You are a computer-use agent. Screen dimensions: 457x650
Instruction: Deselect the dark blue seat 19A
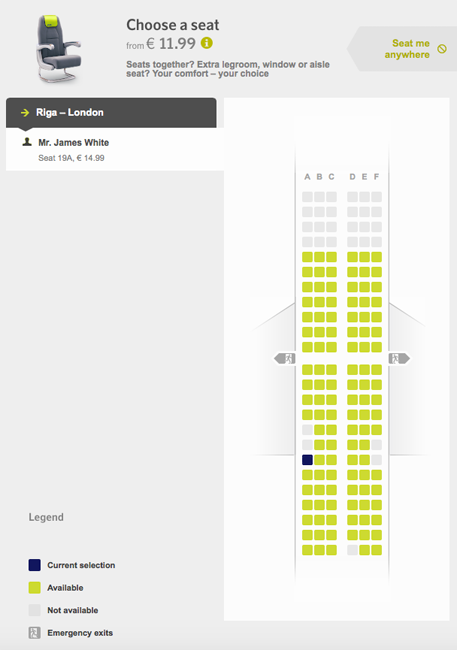click(307, 460)
